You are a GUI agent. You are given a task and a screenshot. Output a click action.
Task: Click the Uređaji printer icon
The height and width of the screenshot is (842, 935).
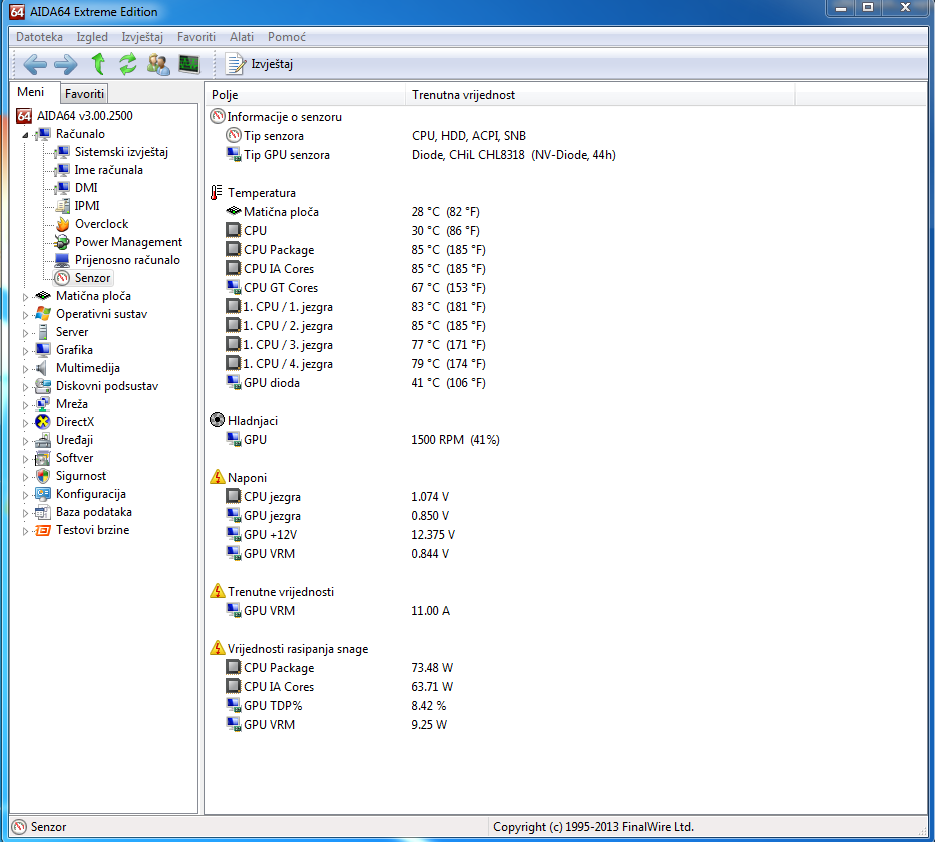point(42,440)
